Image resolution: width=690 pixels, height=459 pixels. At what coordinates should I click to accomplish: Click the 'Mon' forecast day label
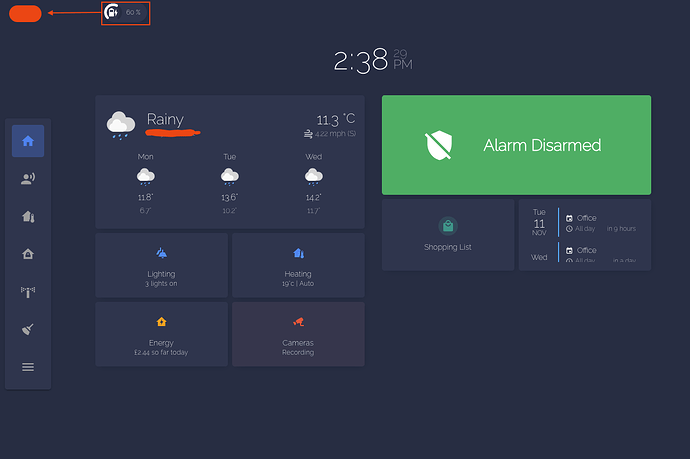click(x=146, y=157)
